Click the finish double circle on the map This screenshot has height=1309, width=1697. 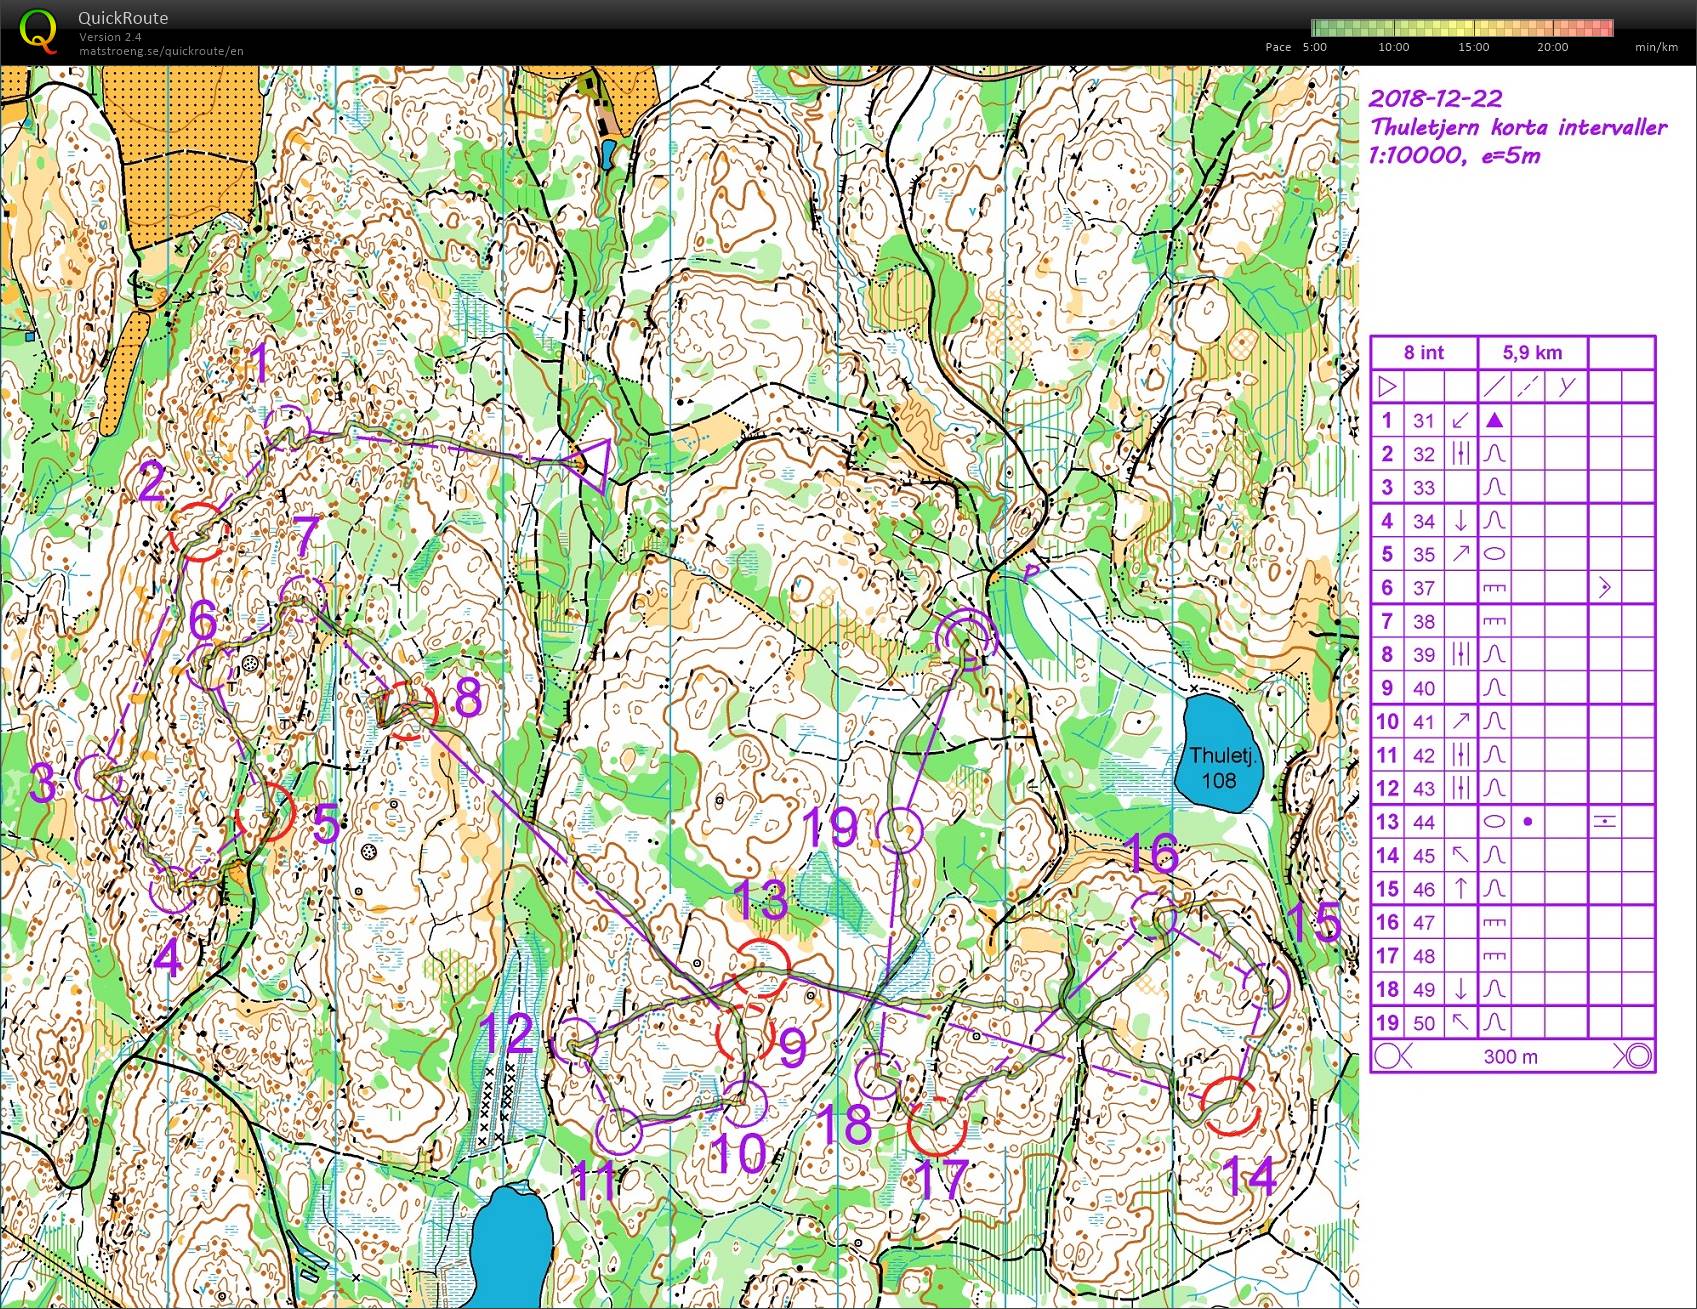967,635
